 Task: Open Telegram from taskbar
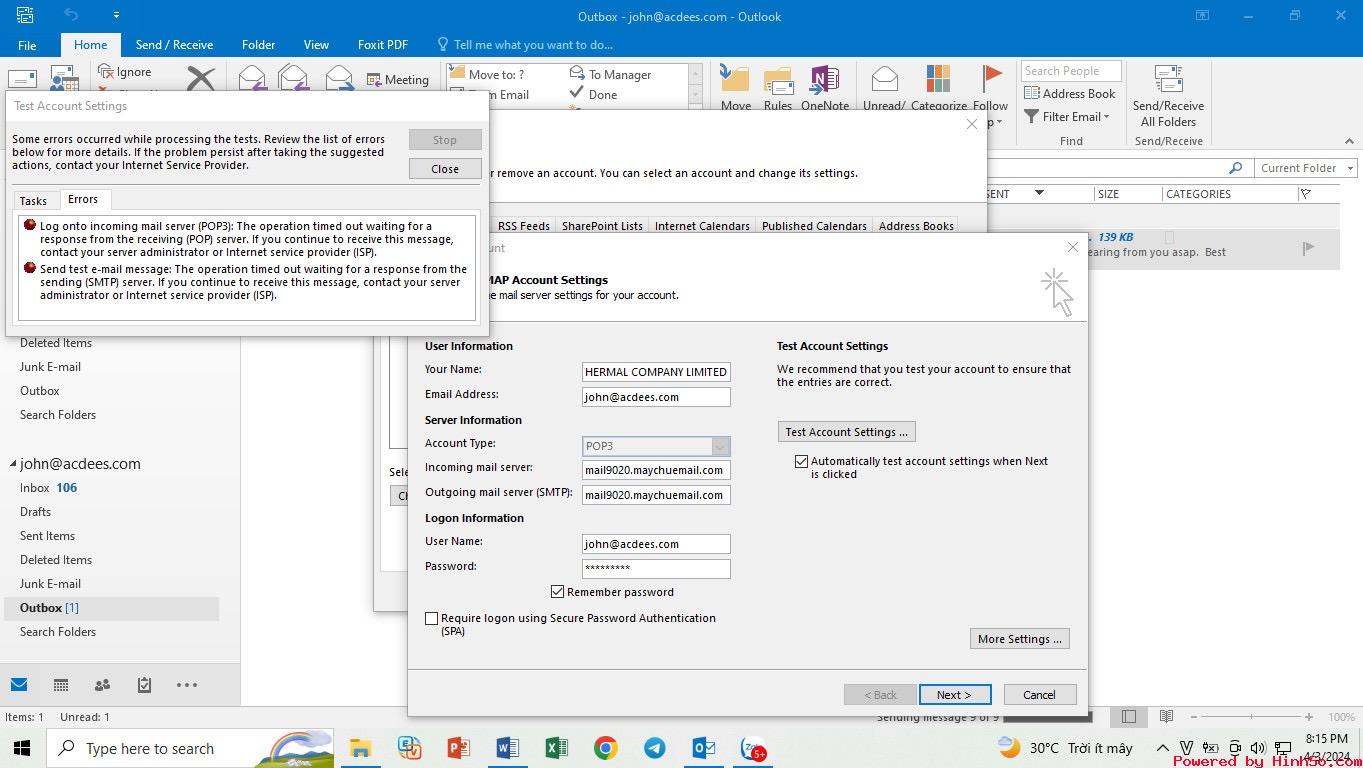pos(655,748)
